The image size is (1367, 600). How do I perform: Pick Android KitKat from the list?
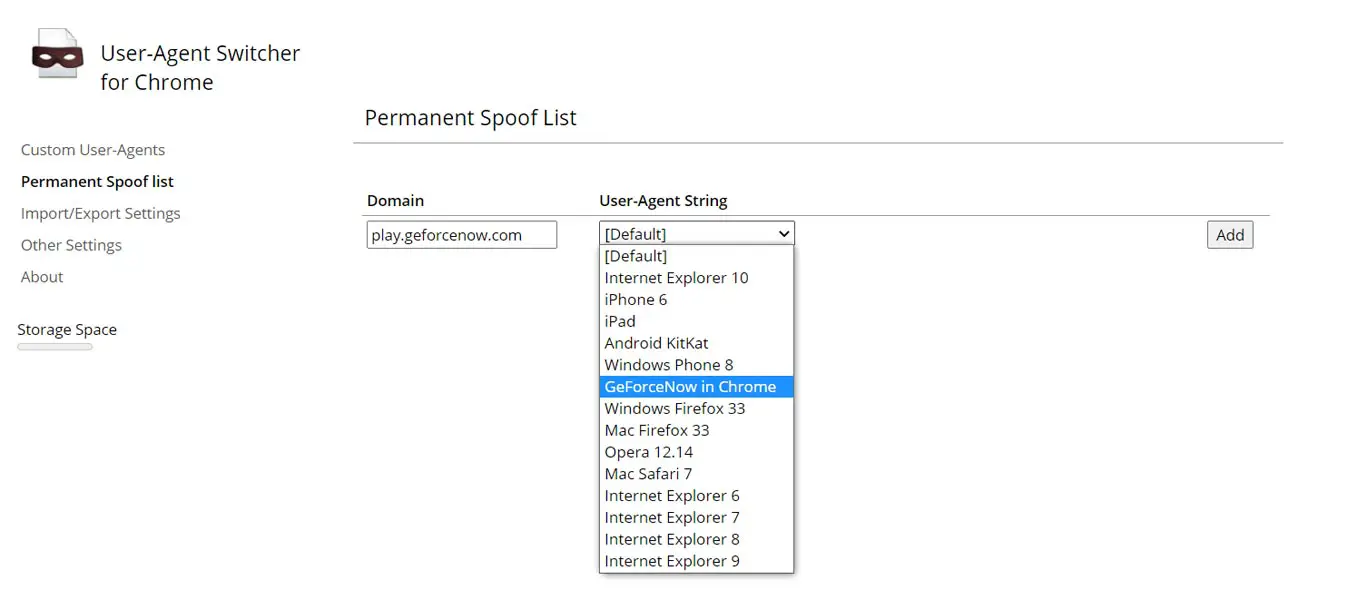coord(697,343)
